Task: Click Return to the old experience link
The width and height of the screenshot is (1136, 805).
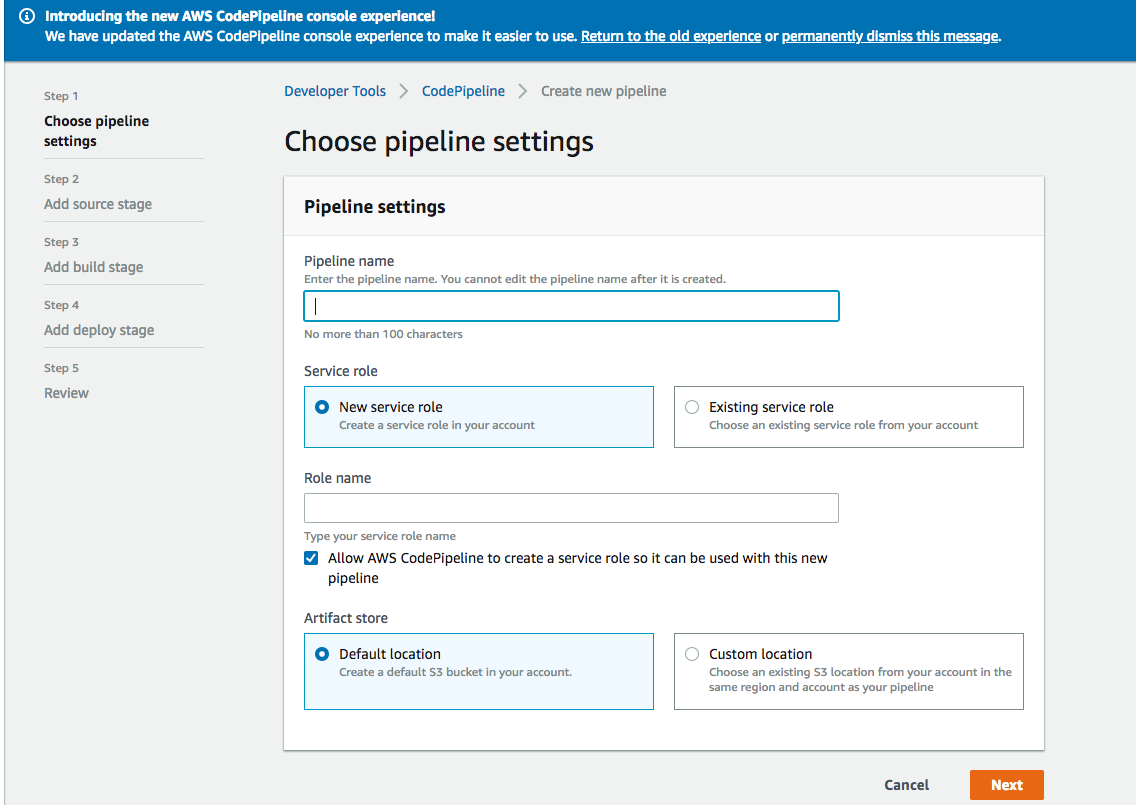Action: [x=671, y=36]
